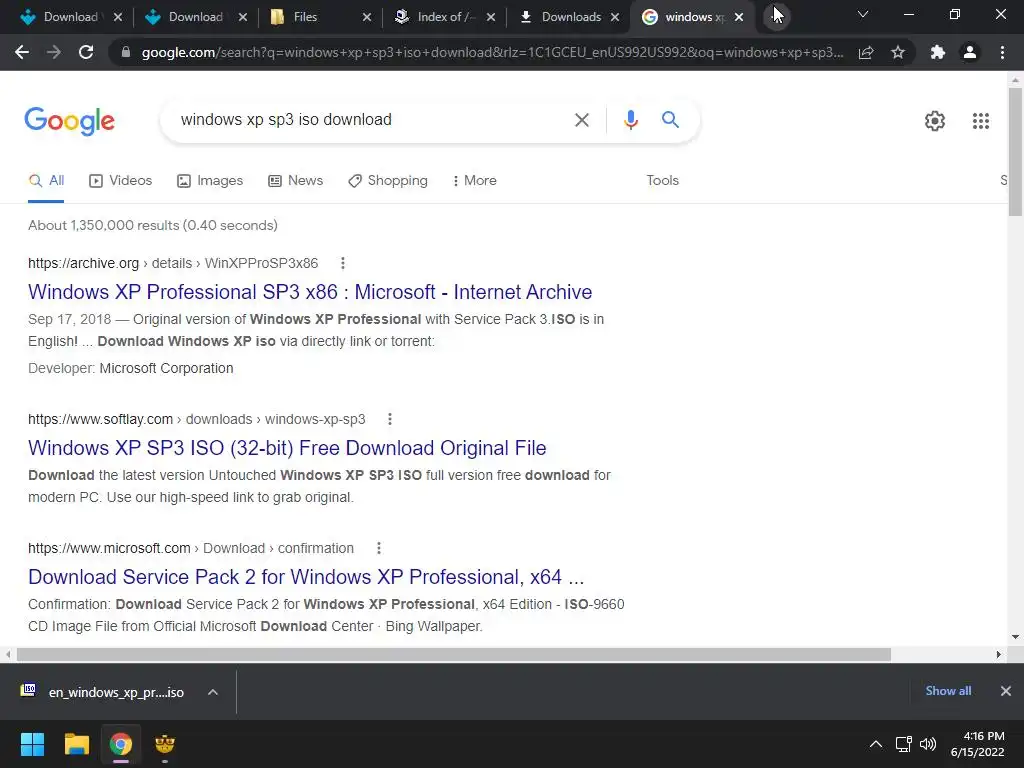Switch to the first Download tab
1024x768 pixels.
click(x=60, y=17)
